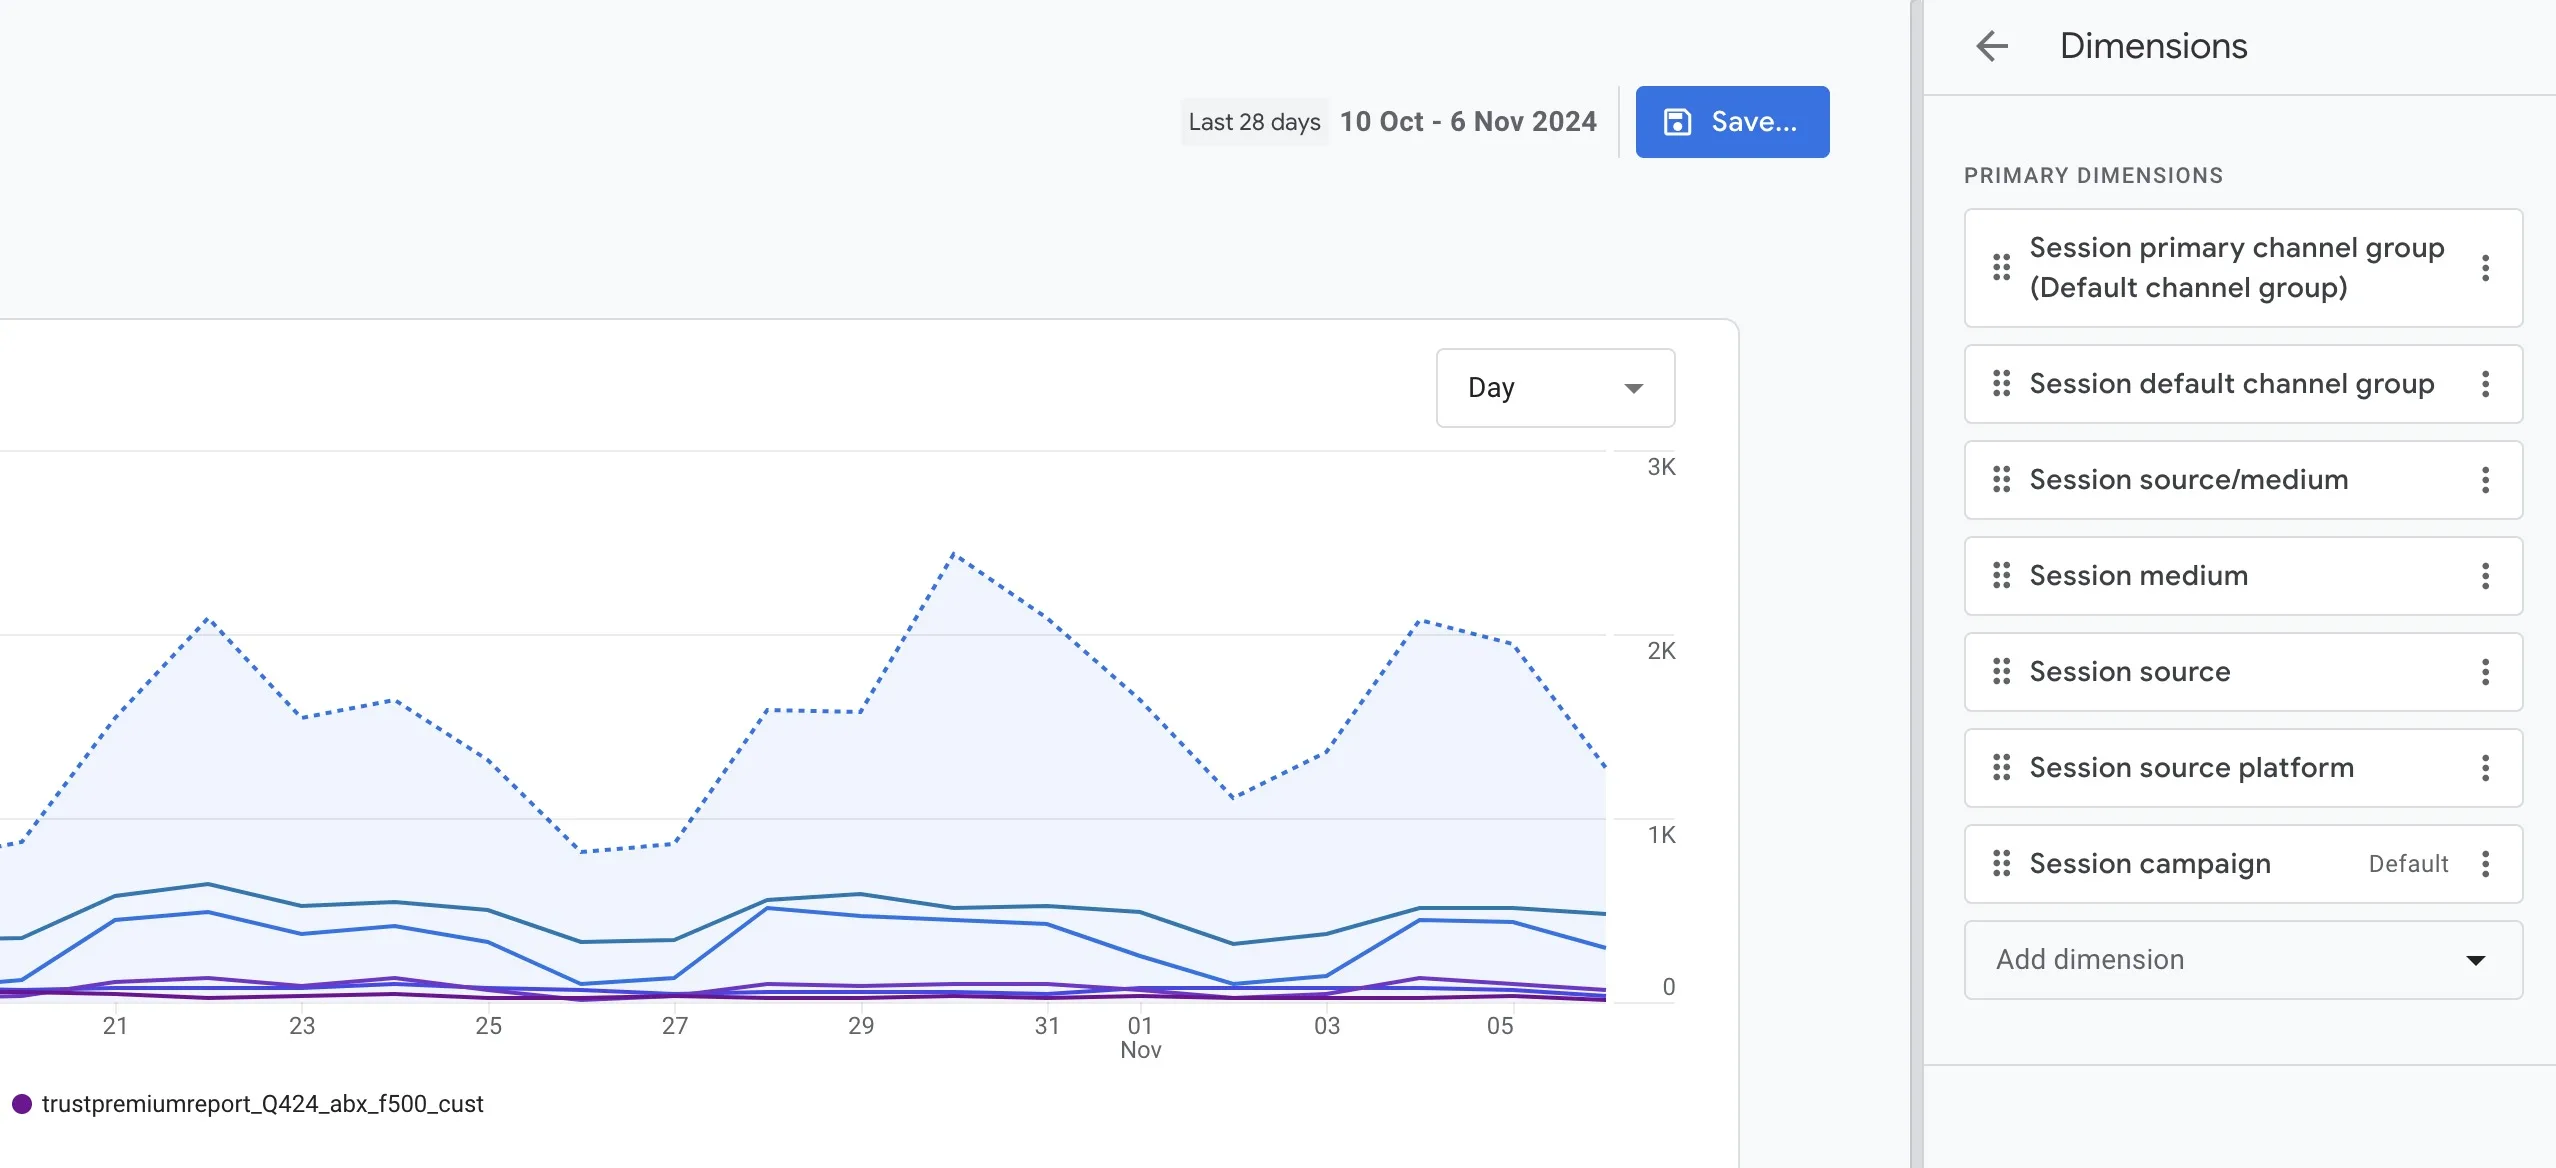Expand the Day granularity dropdown

click(x=1555, y=388)
